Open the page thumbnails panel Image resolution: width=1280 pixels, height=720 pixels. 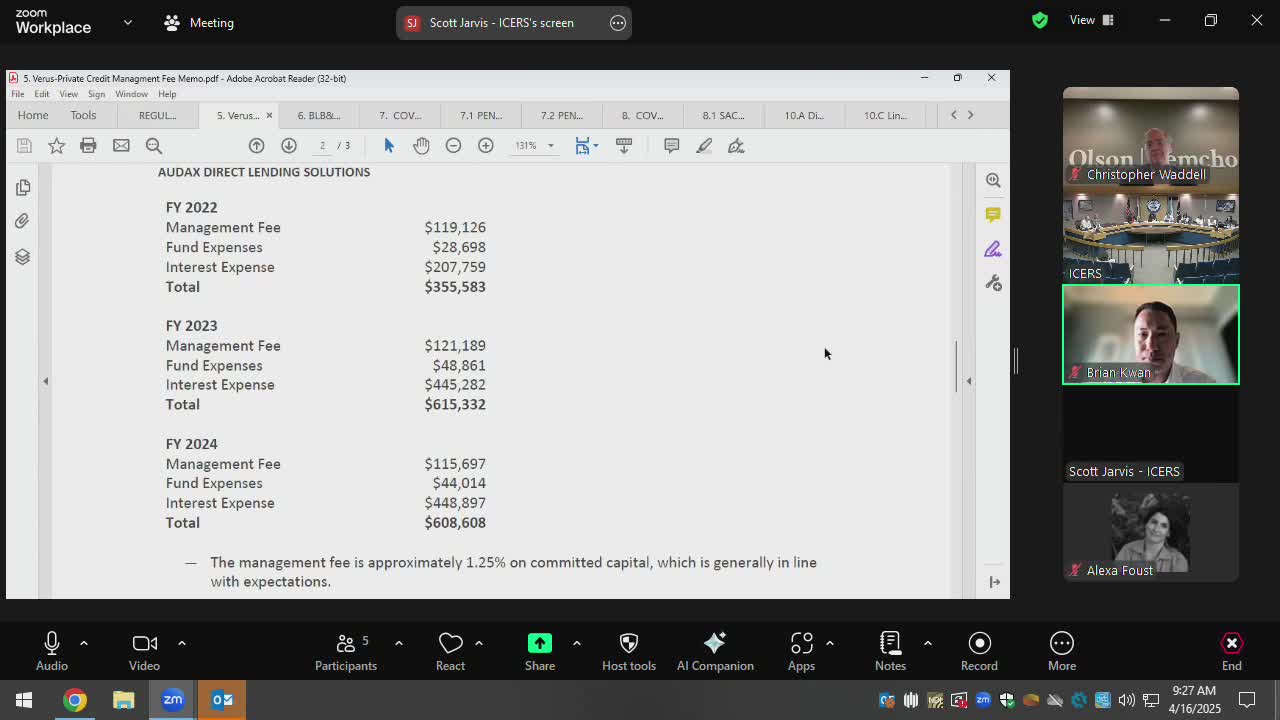[22, 188]
